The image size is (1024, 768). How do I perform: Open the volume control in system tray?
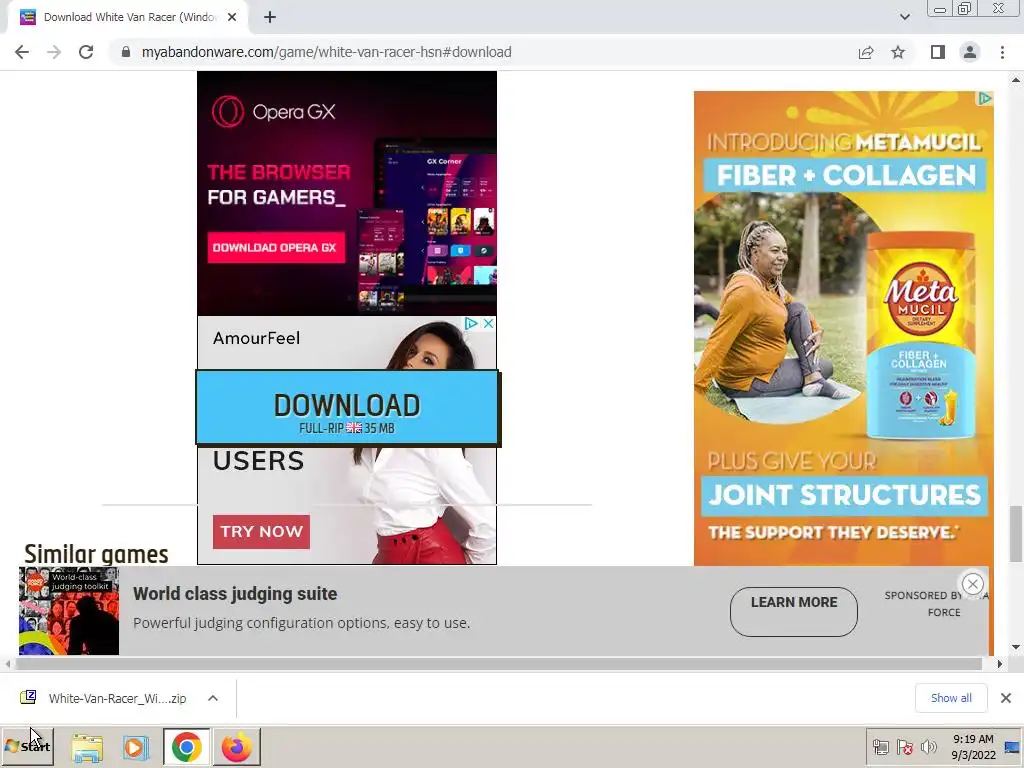(928, 746)
